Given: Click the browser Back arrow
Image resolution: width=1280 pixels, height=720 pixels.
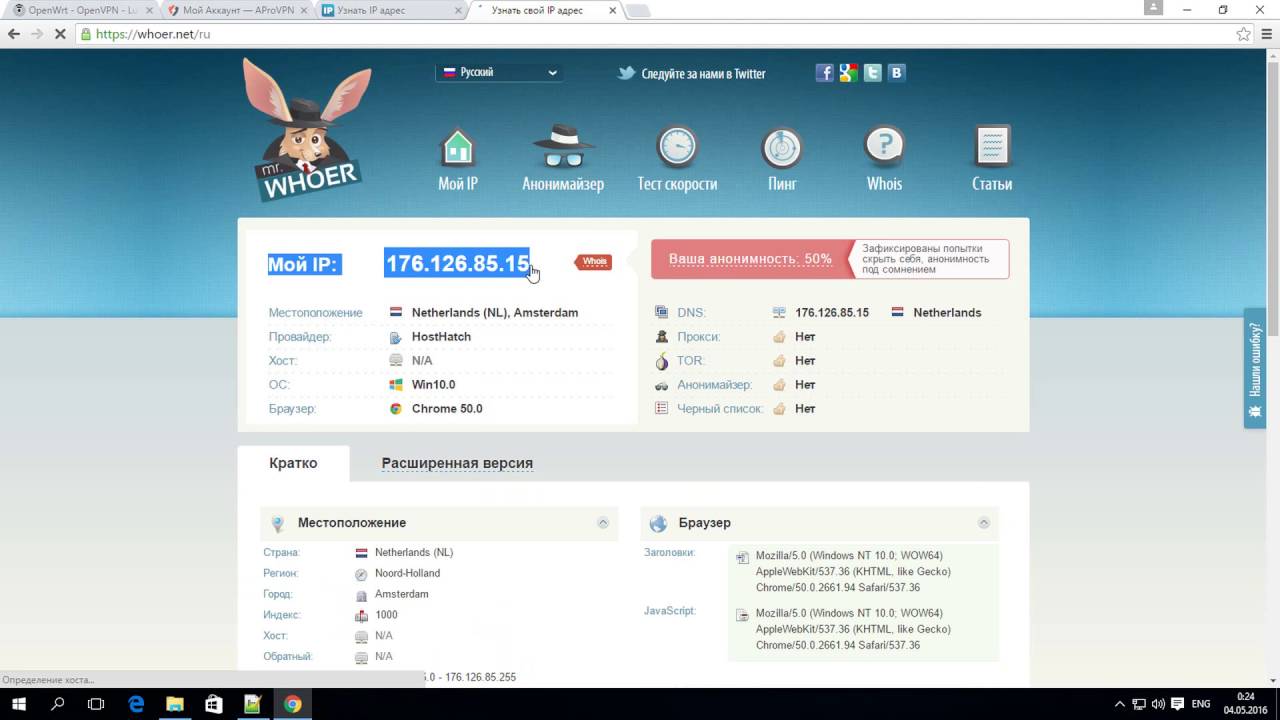Looking at the screenshot, I should click(x=14, y=34).
